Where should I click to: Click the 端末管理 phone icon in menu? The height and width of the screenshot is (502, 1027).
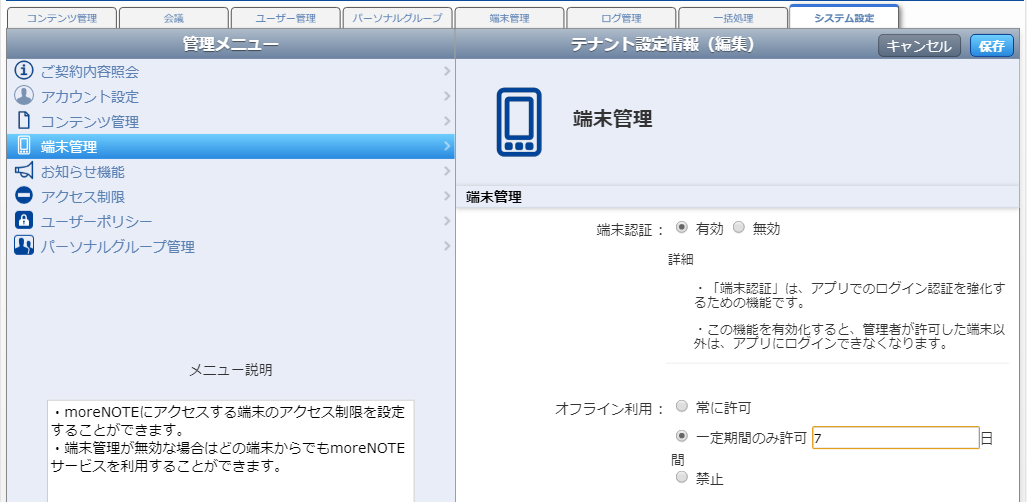[24, 145]
